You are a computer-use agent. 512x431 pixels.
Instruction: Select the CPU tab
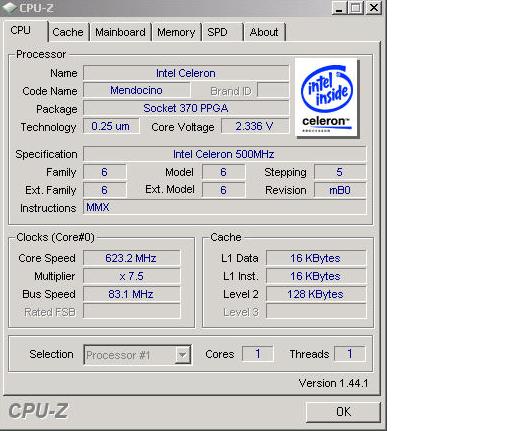[x=25, y=31]
